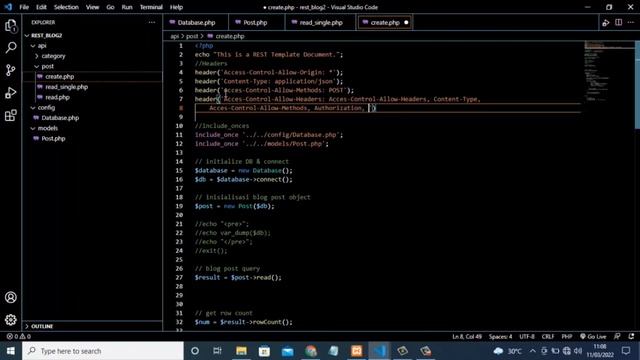
Task: Click the code minimap preview
Action: (x=608, y=71)
